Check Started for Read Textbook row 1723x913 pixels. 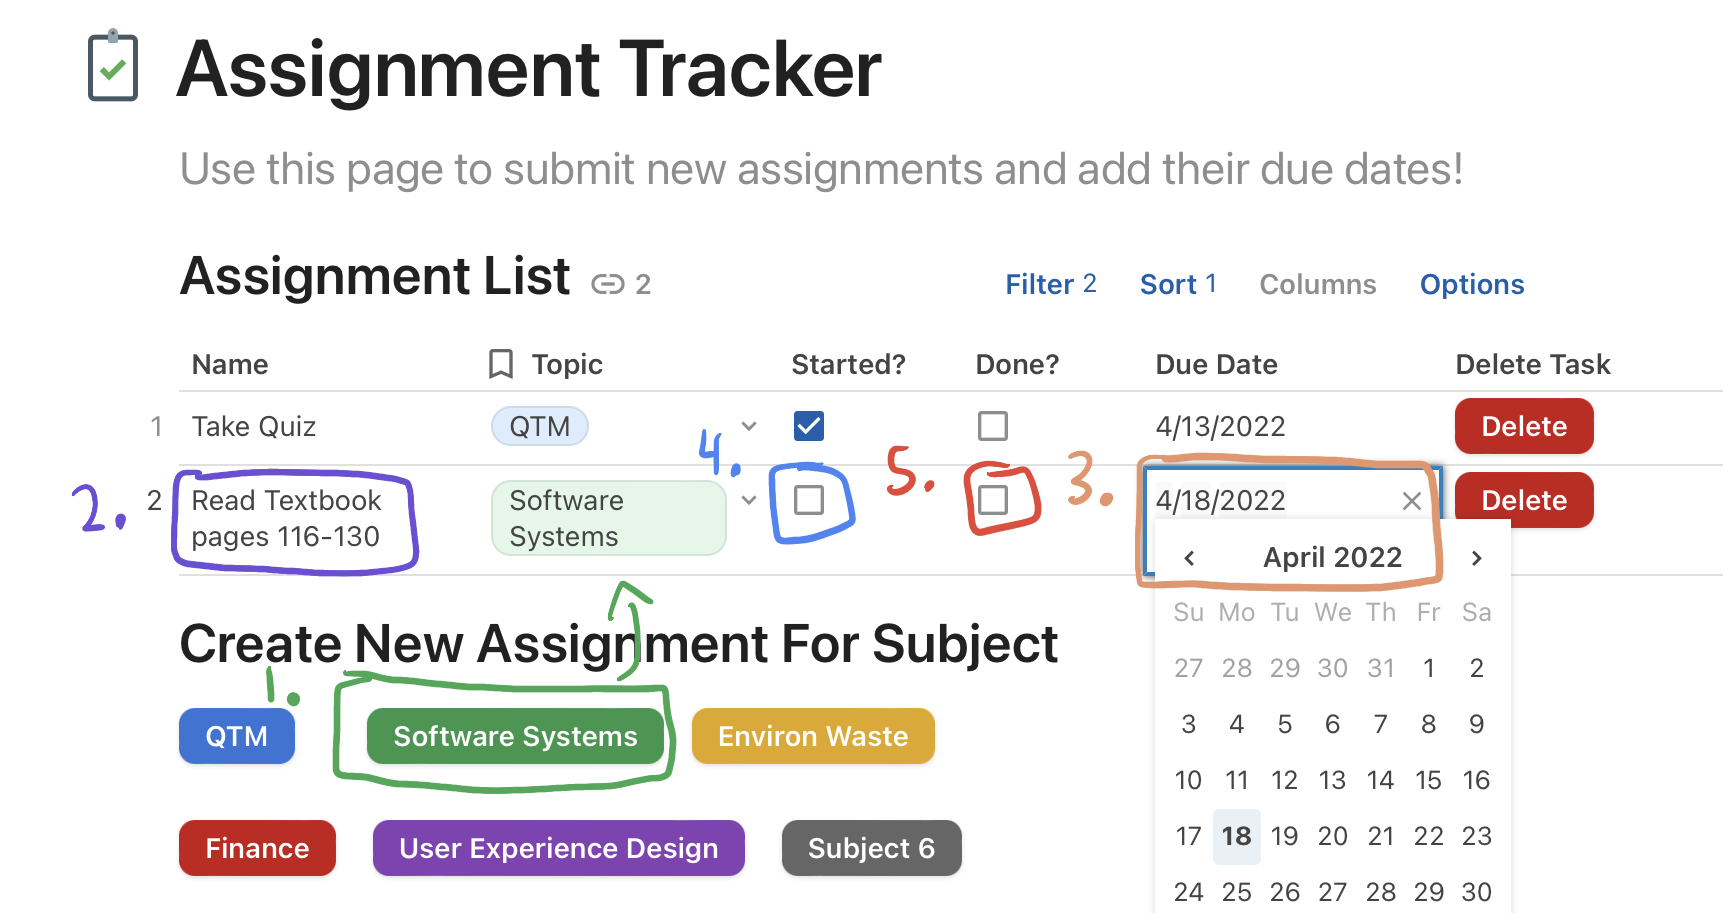(808, 500)
